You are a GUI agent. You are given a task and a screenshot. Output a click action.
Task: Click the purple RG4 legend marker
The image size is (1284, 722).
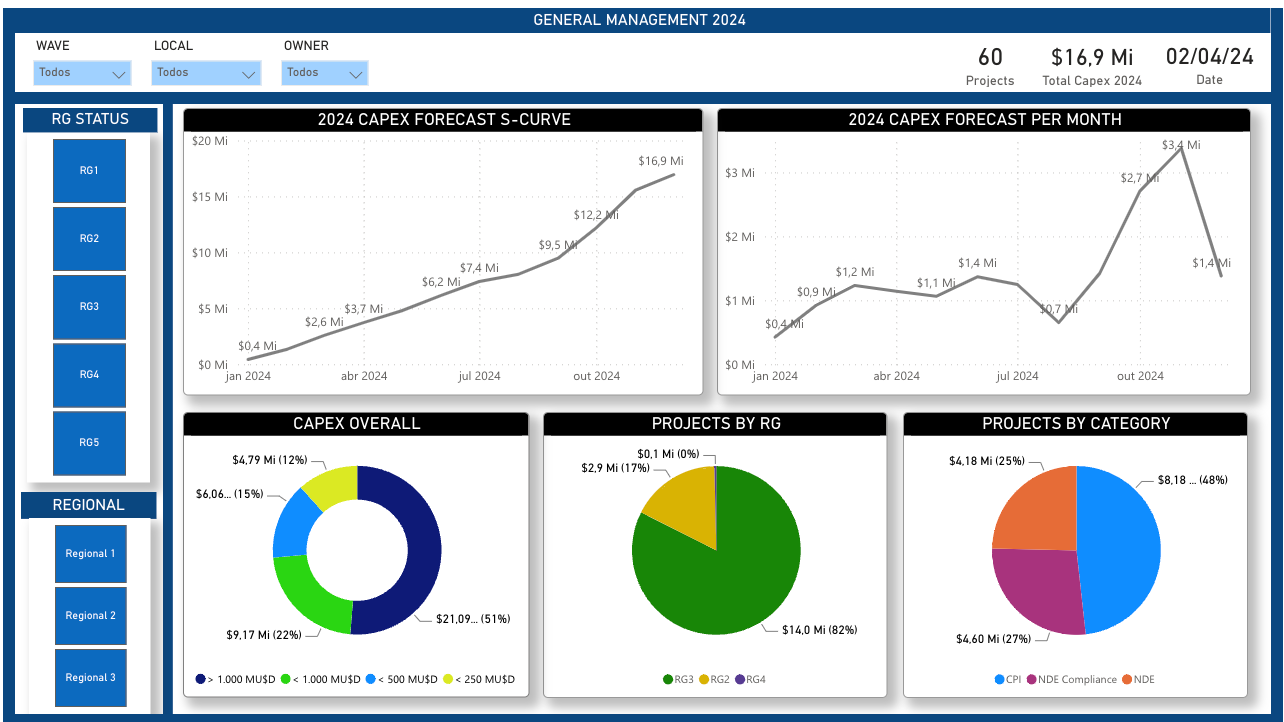[740, 680]
